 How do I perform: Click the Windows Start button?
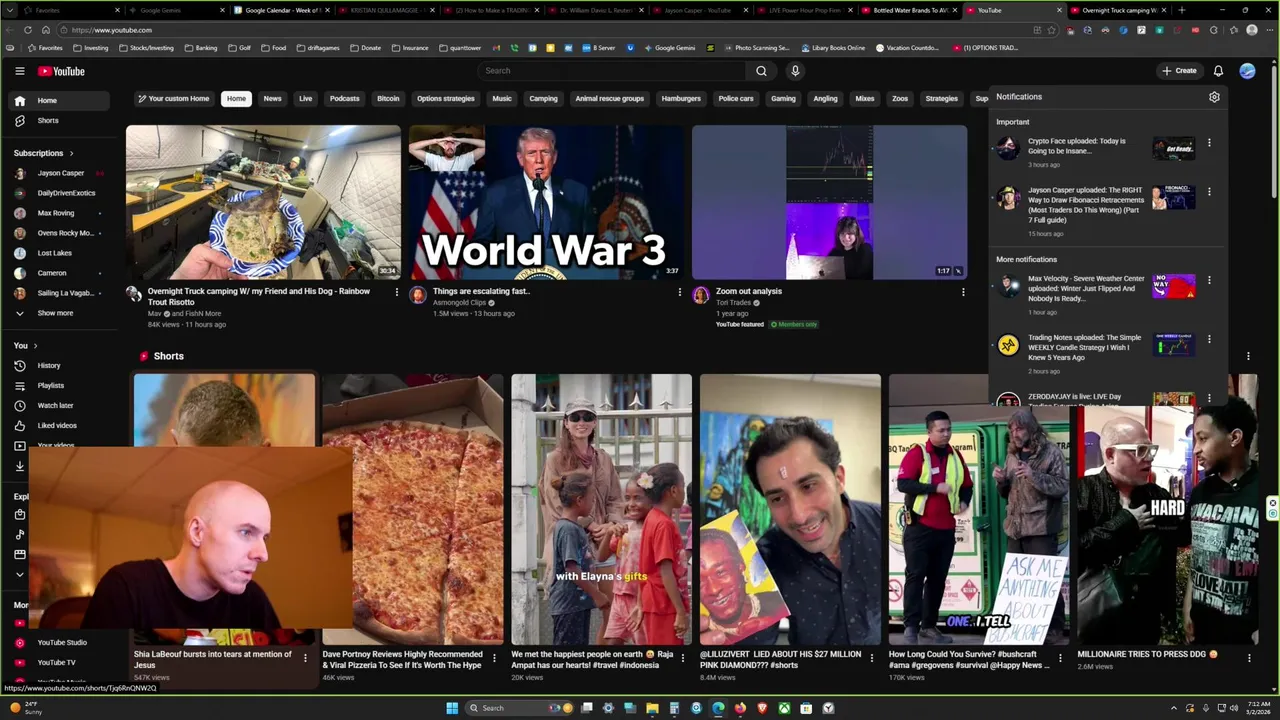(452, 708)
